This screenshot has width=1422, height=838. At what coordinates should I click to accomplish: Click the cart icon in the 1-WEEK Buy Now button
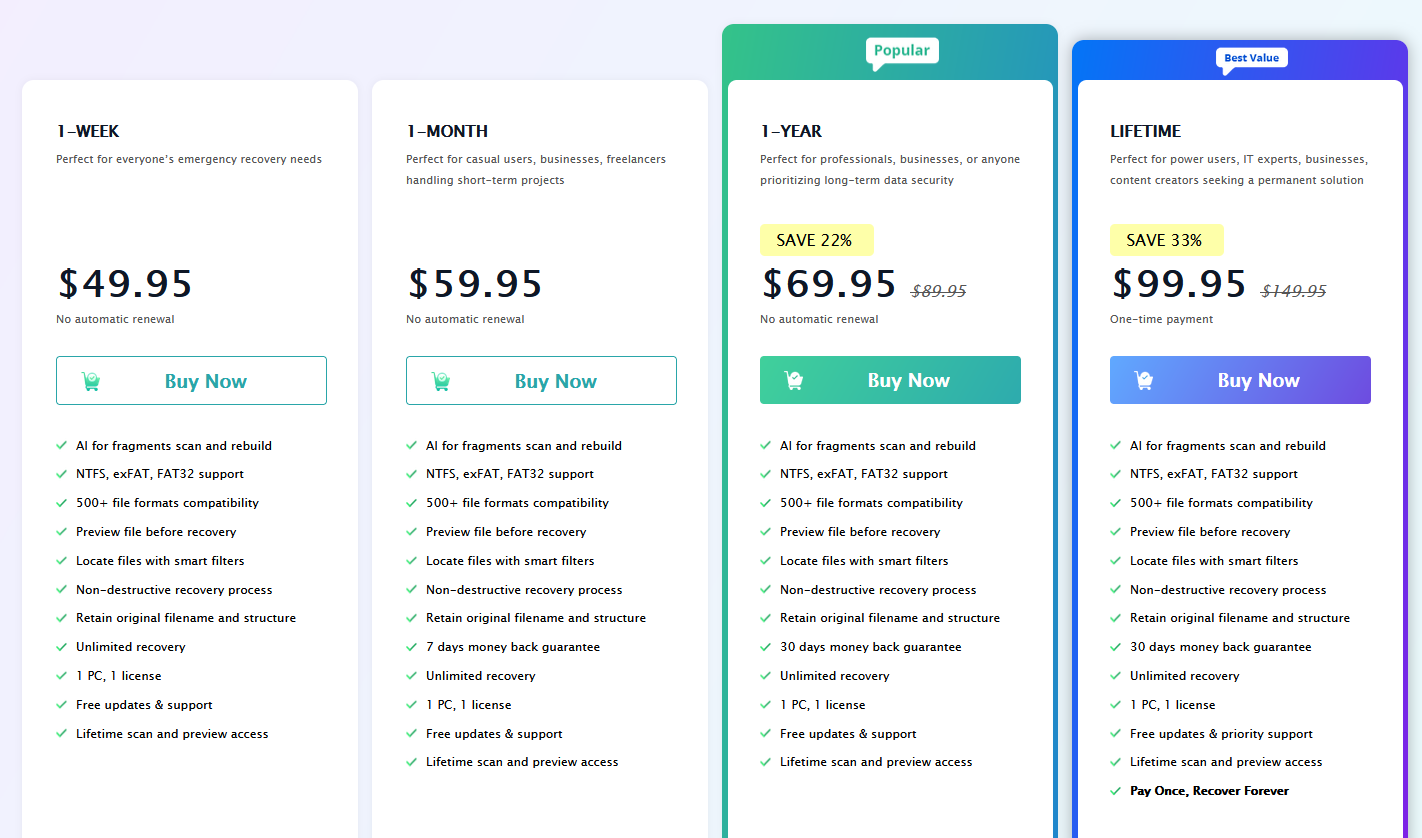(91, 381)
